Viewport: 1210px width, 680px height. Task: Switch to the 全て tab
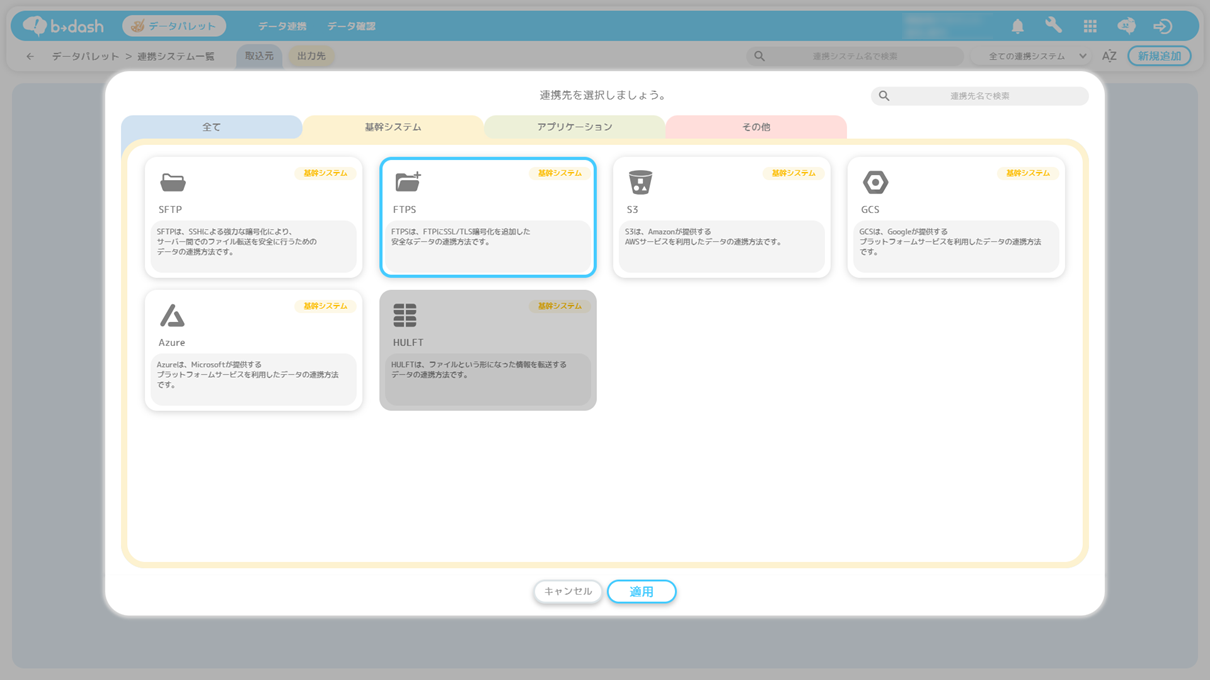pos(212,127)
